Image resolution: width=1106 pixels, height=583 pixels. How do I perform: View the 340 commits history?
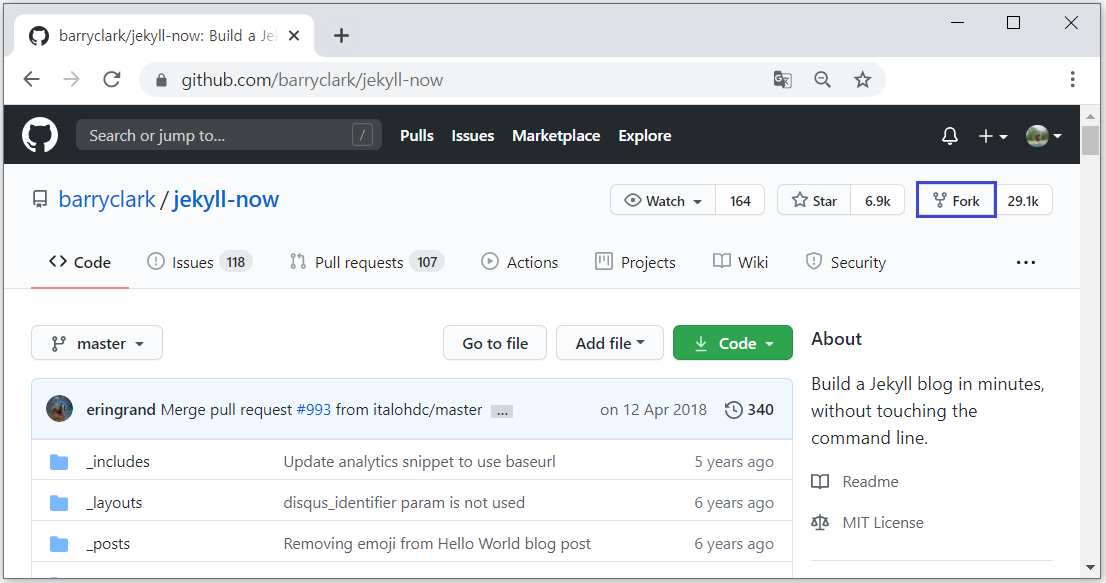click(749, 410)
